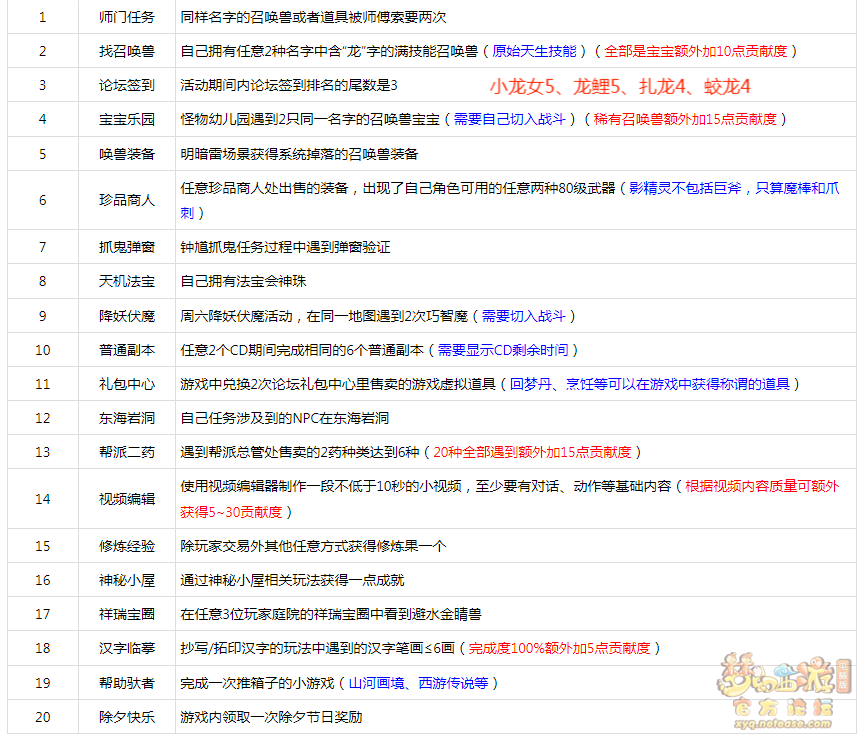Click 自己拥有法宝会神珠 description
Image resolution: width=863 pixels, height=736 pixels.
click(x=243, y=281)
